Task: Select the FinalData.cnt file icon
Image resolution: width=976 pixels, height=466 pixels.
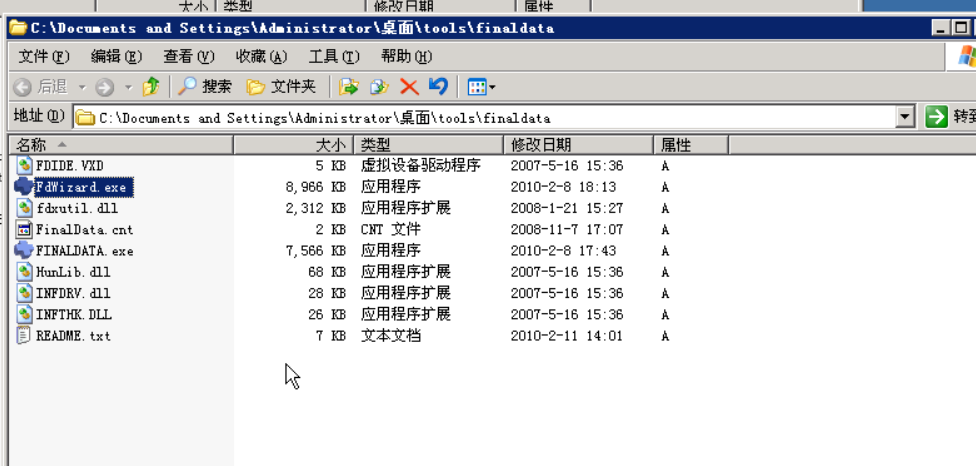Action: (24, 230)
